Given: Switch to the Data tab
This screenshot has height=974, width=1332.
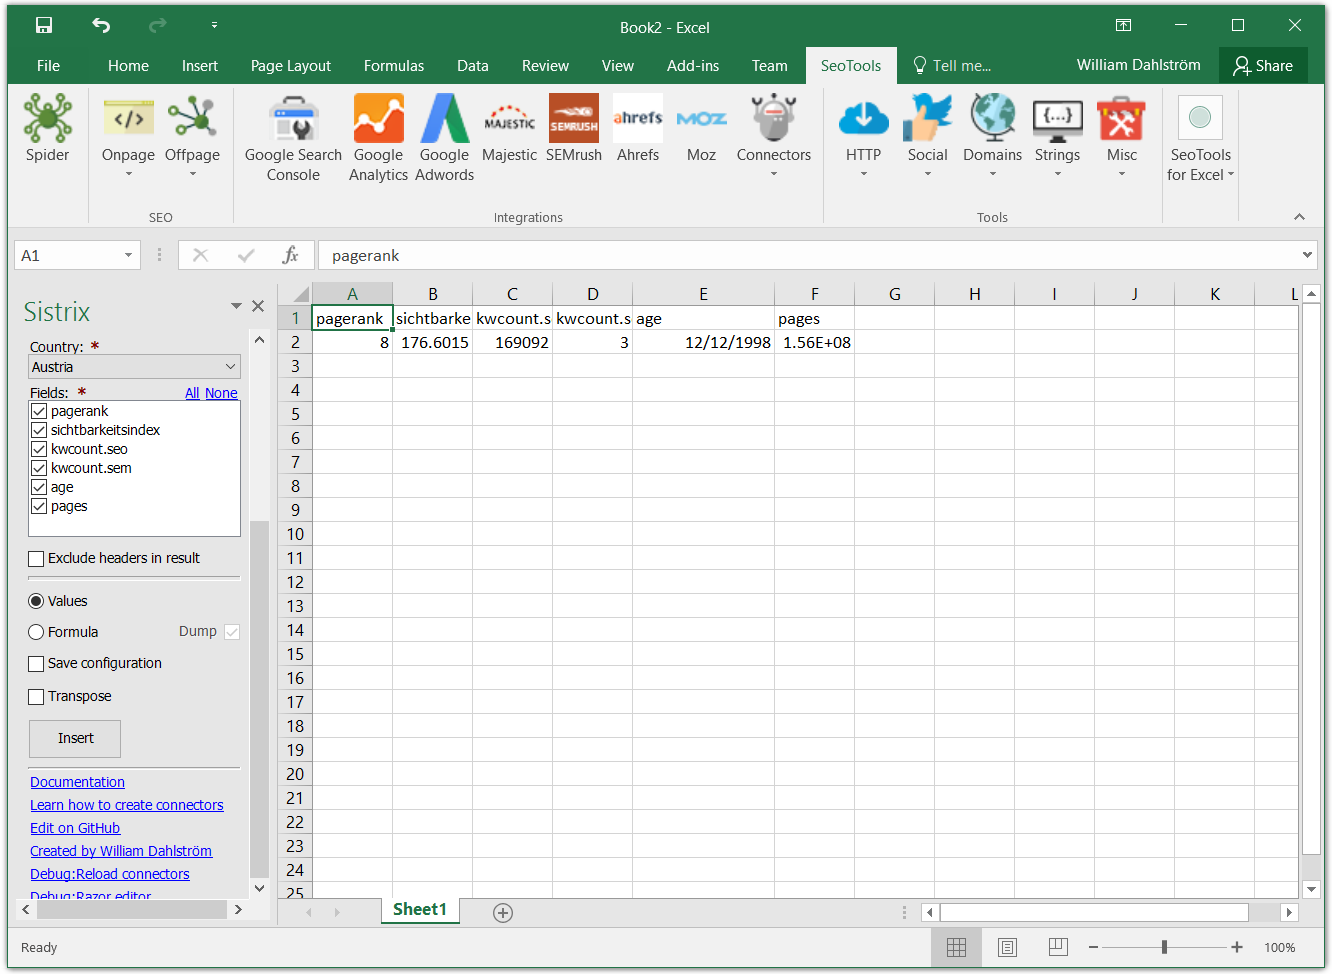Looking at the screenshot, I should [473, 66].
